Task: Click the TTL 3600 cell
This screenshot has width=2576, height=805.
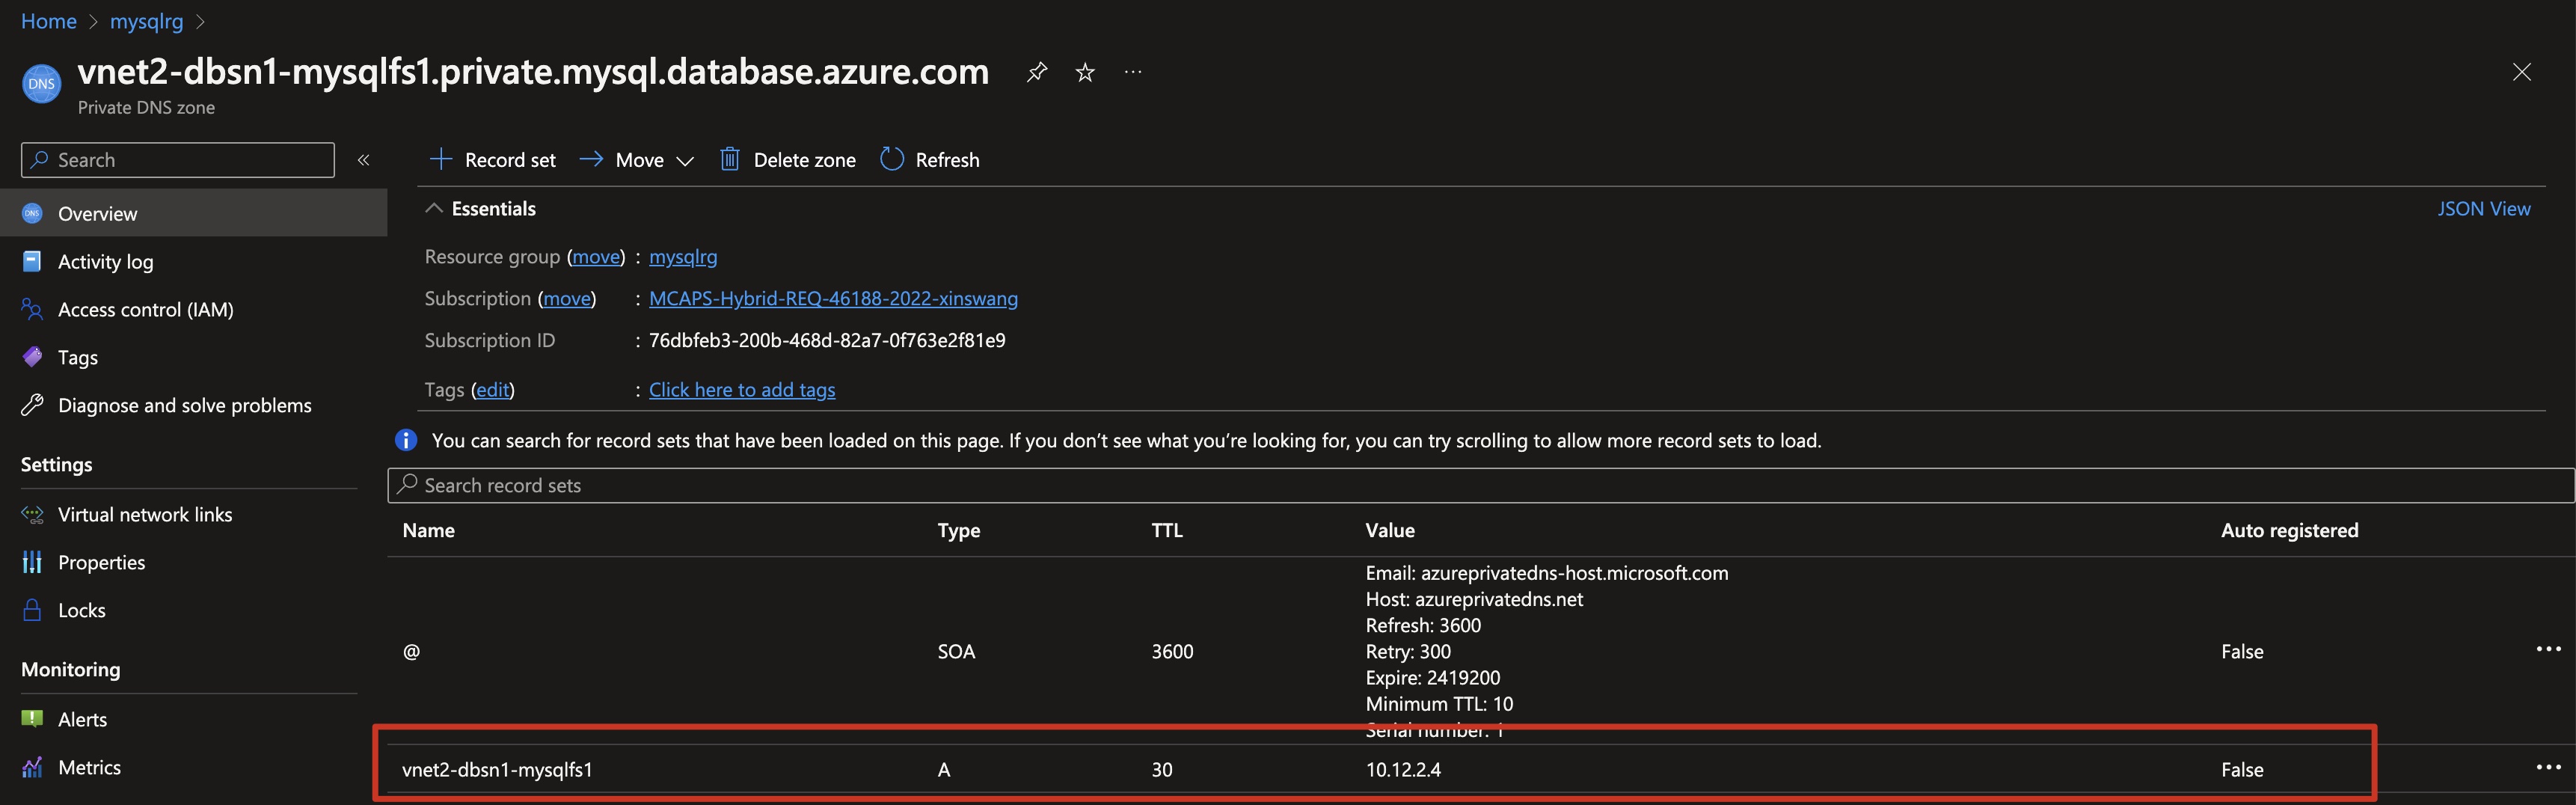Action: click(x=1172, y=651)
